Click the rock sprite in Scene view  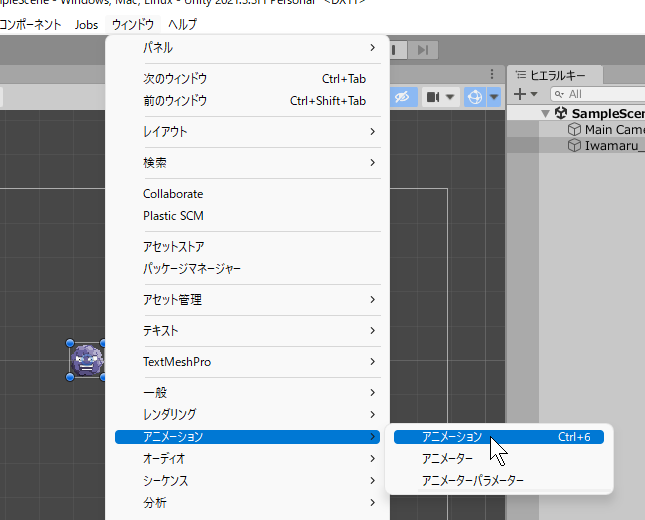tap(87, 360)
